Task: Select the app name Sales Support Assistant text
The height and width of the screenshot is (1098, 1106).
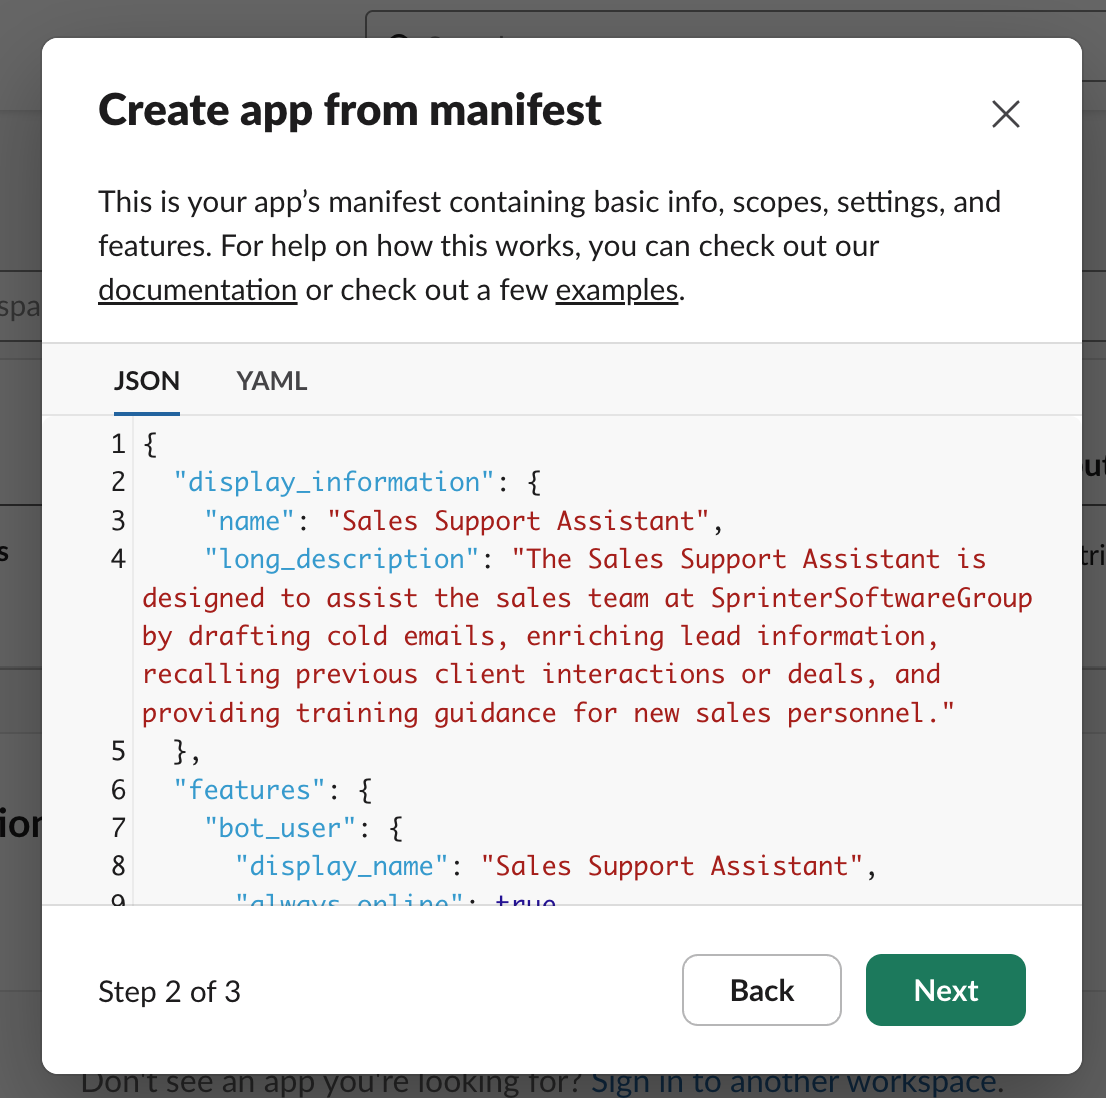Action: click(x=525, y=520)
